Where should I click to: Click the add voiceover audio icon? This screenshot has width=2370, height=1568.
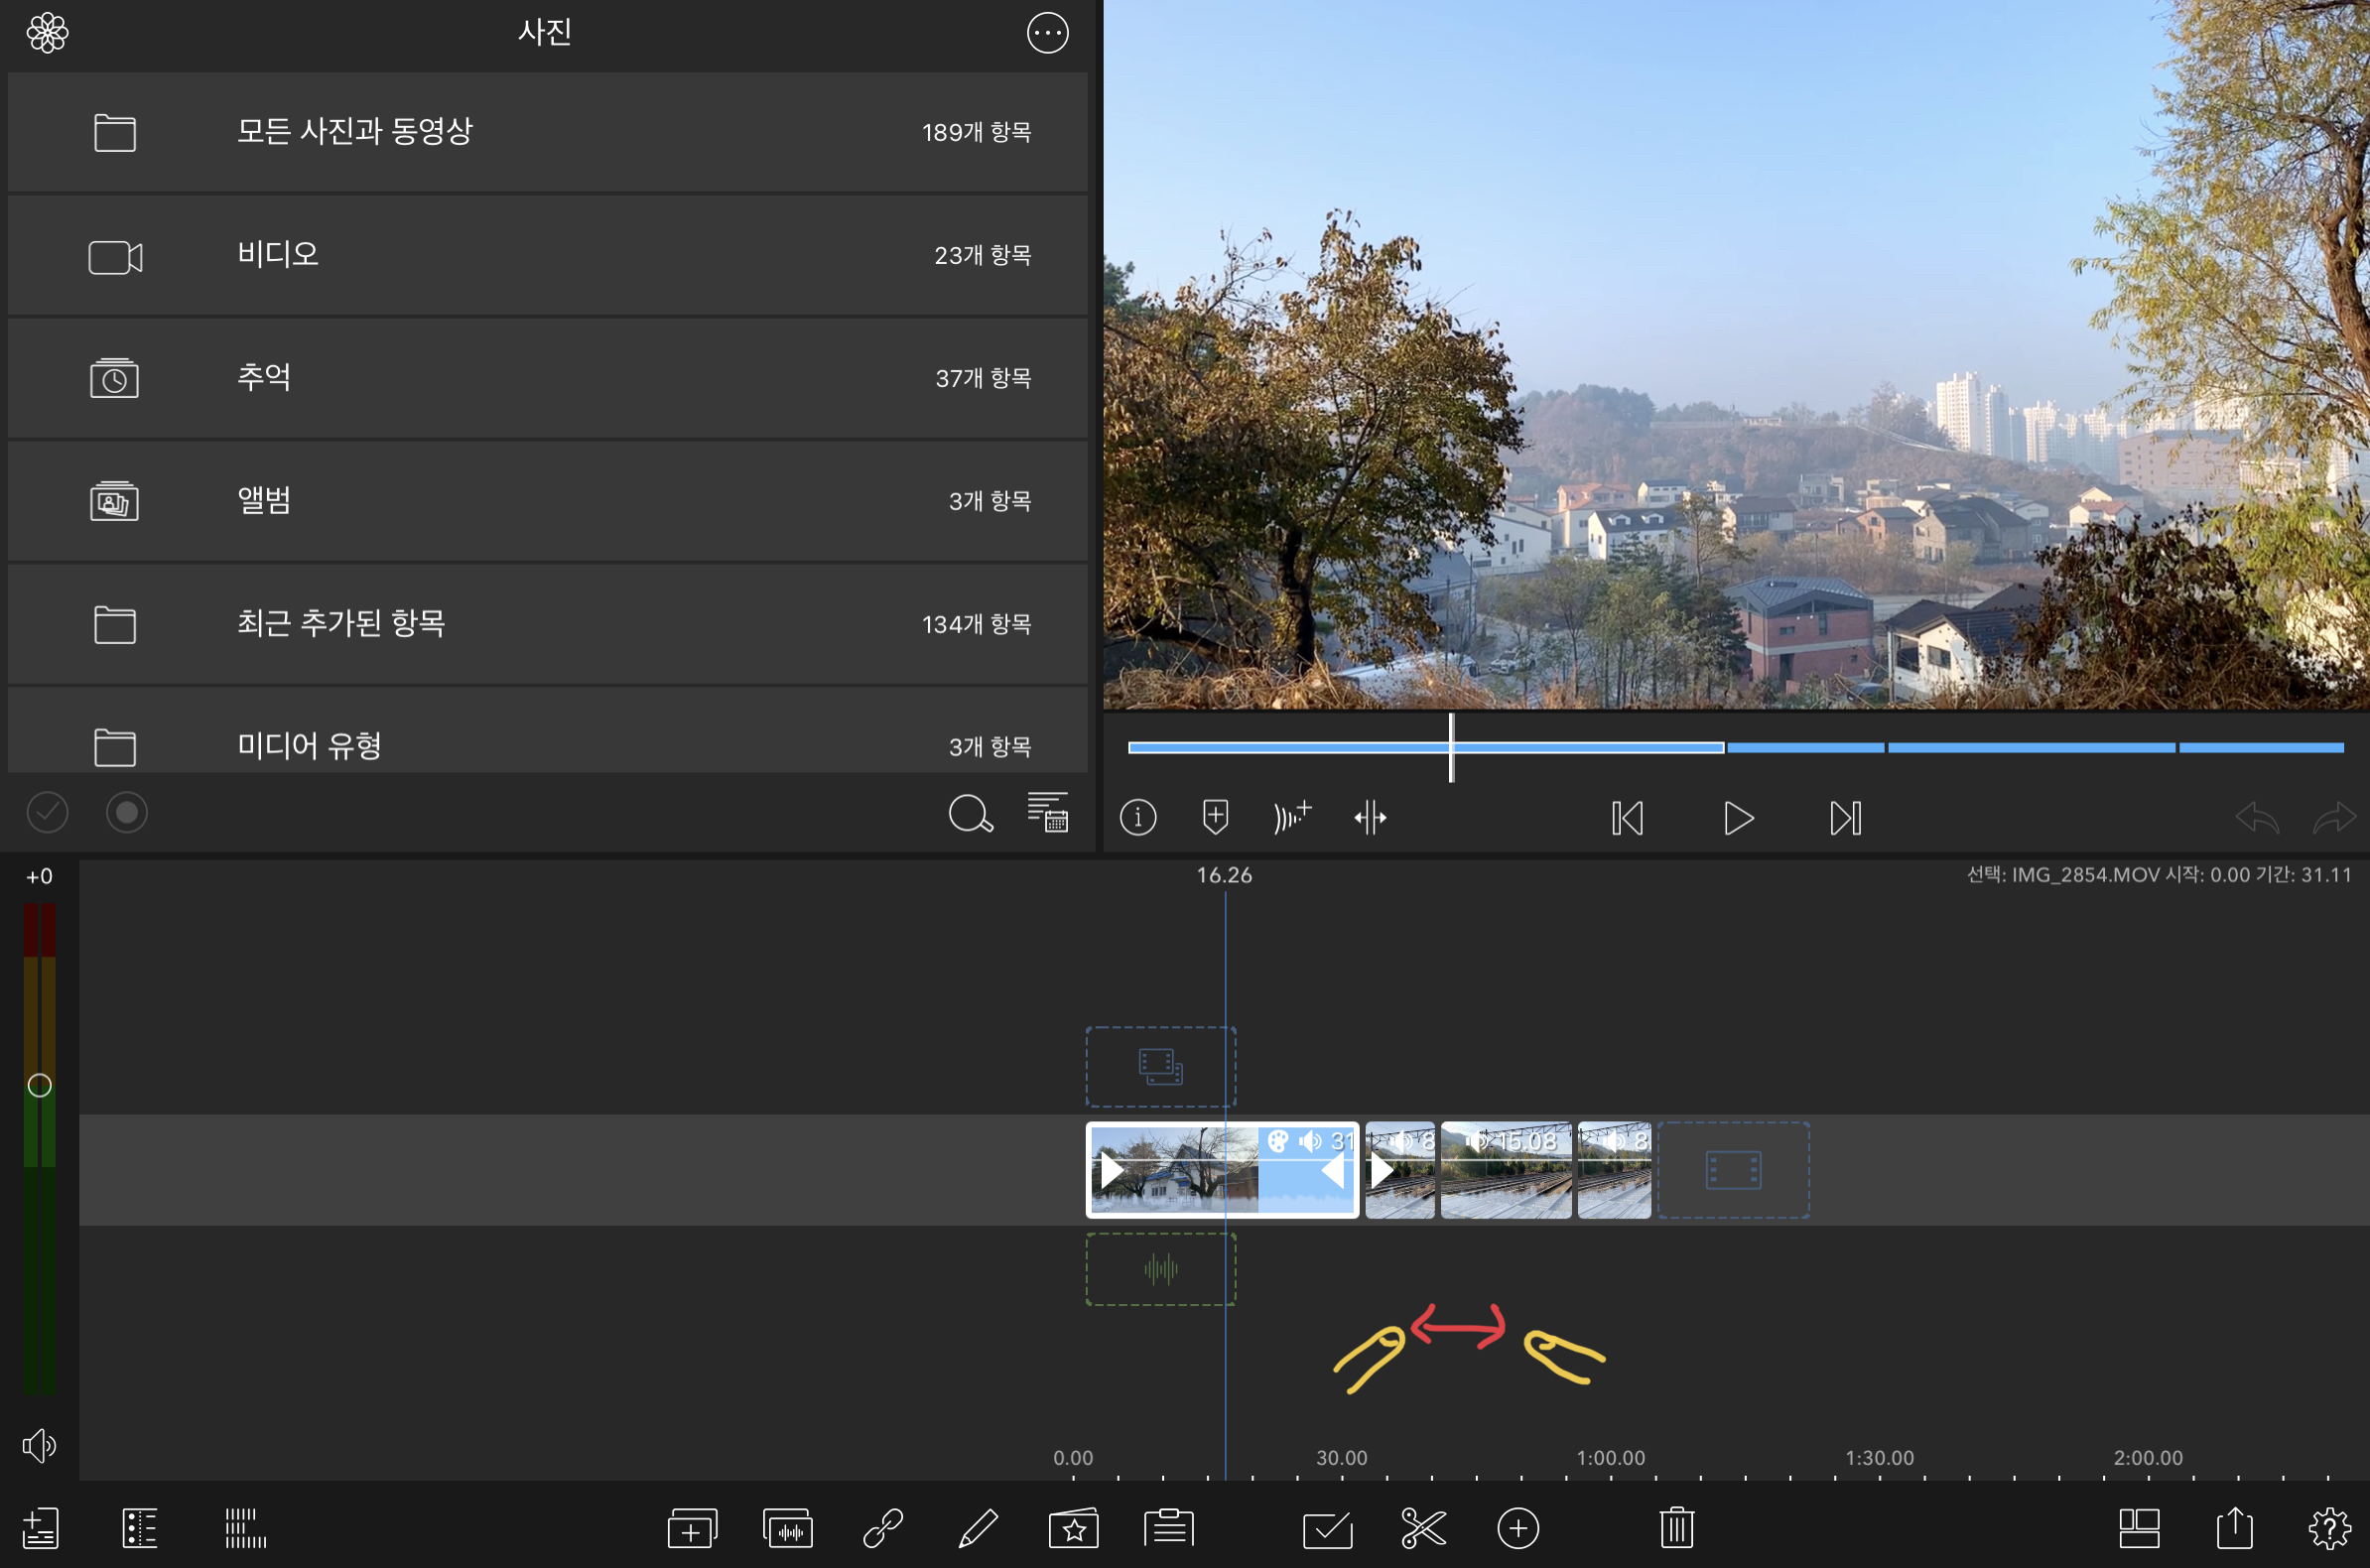coord(1291,817)
